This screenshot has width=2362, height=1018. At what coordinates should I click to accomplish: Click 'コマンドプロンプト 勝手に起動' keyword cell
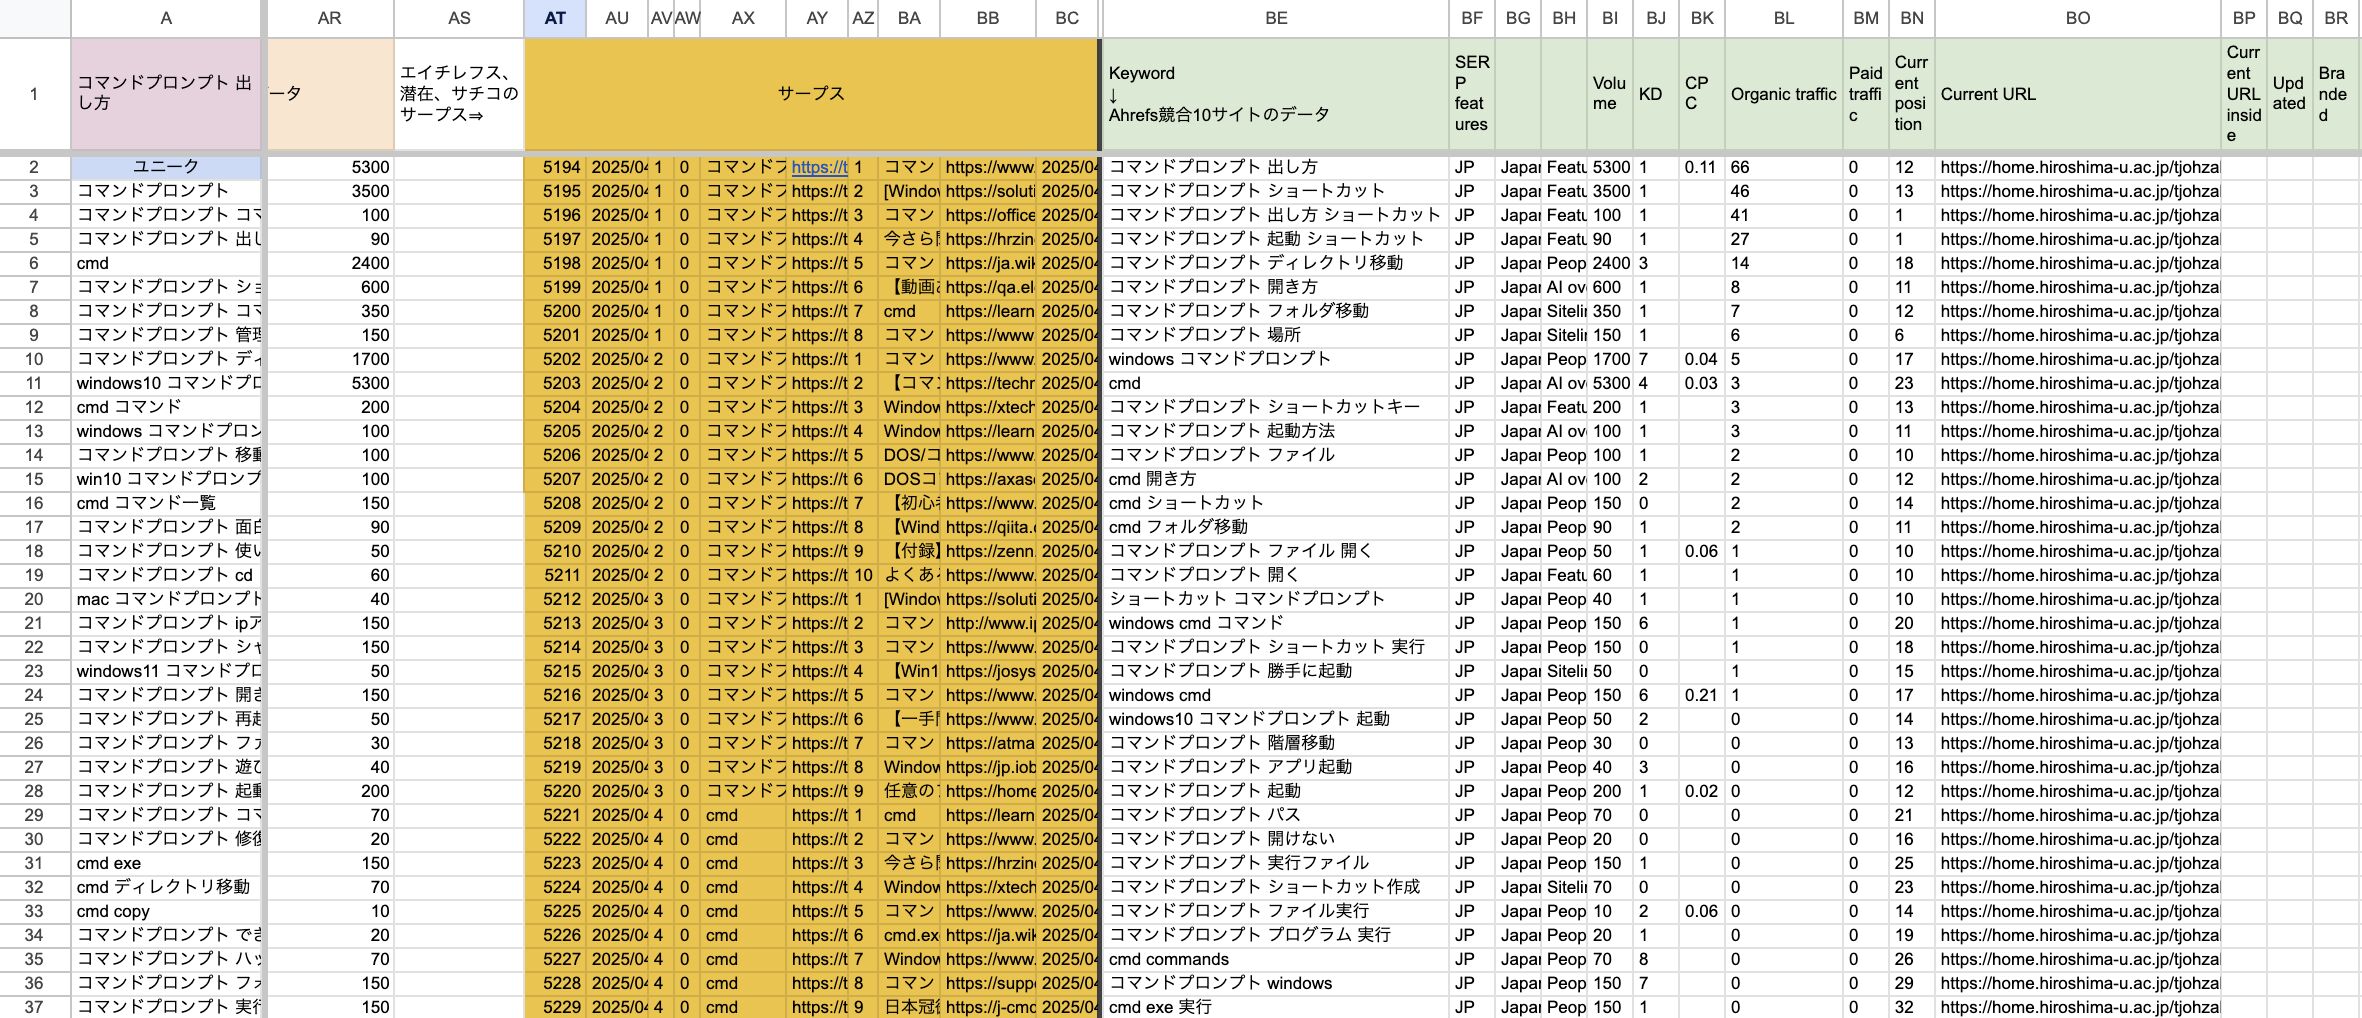pos(1275,671)
